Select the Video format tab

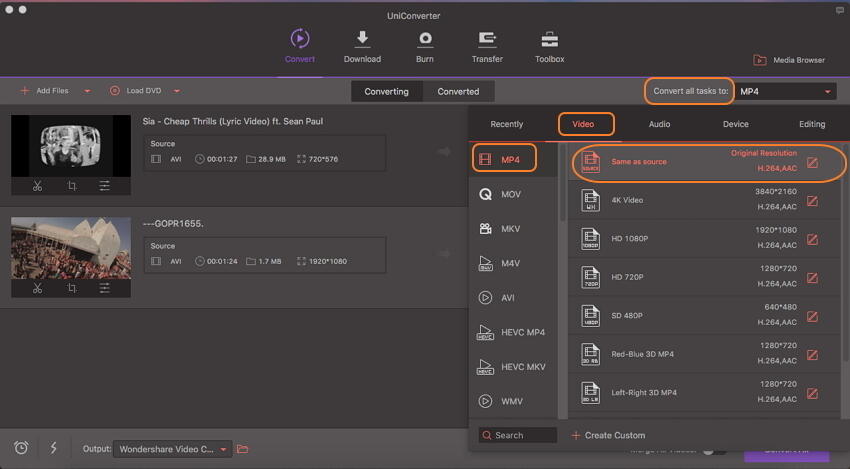(583, 124)
